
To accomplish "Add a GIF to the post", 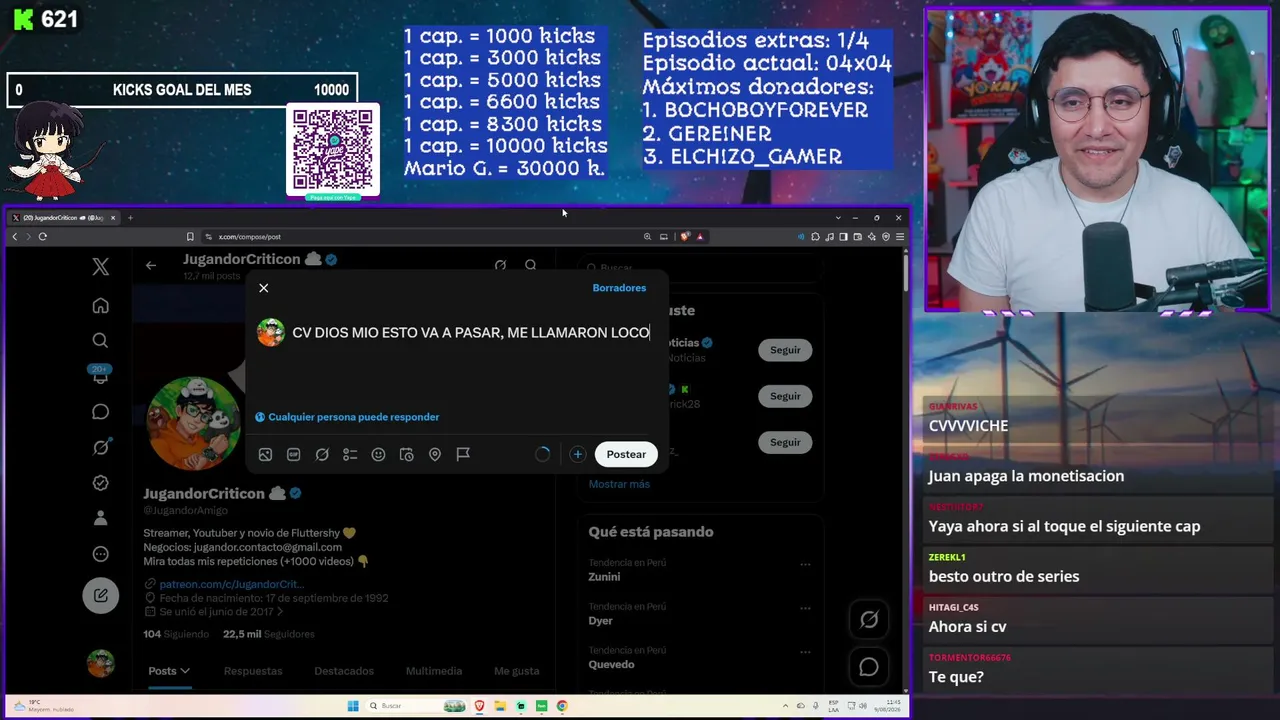I will (x=294, y=454).
